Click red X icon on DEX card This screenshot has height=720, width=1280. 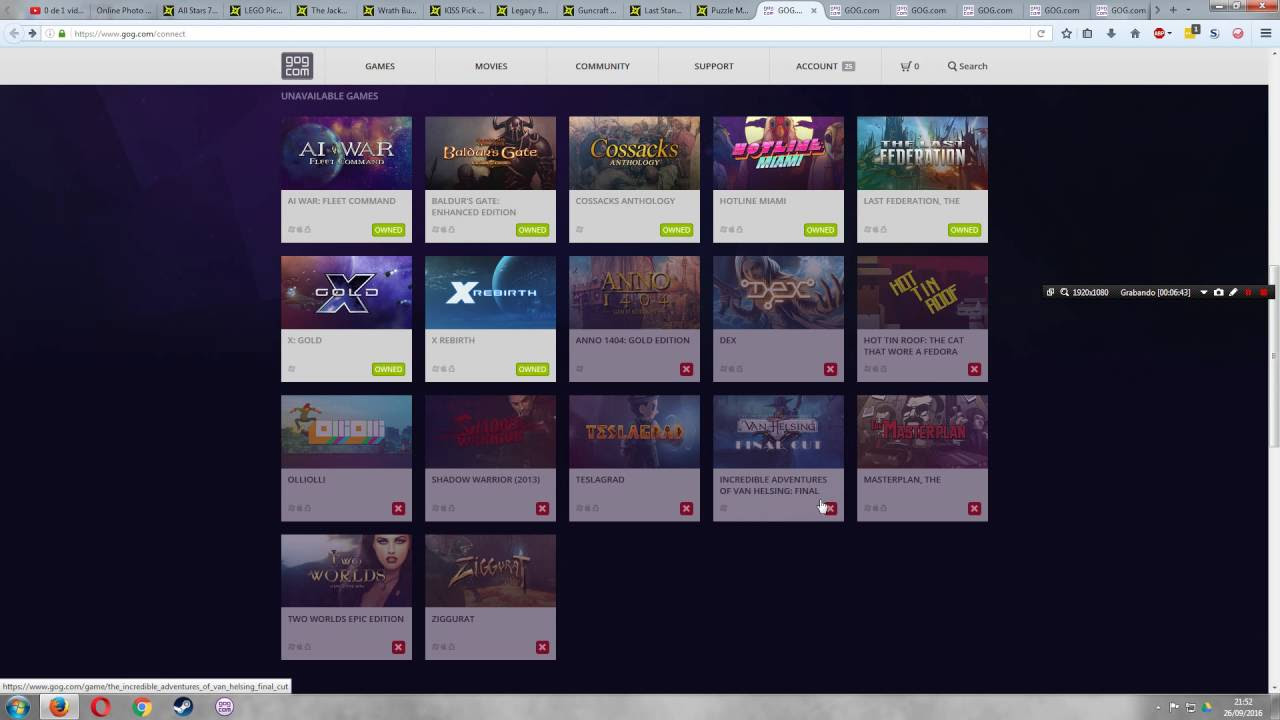pyautogui.click(x=830, y=369)
